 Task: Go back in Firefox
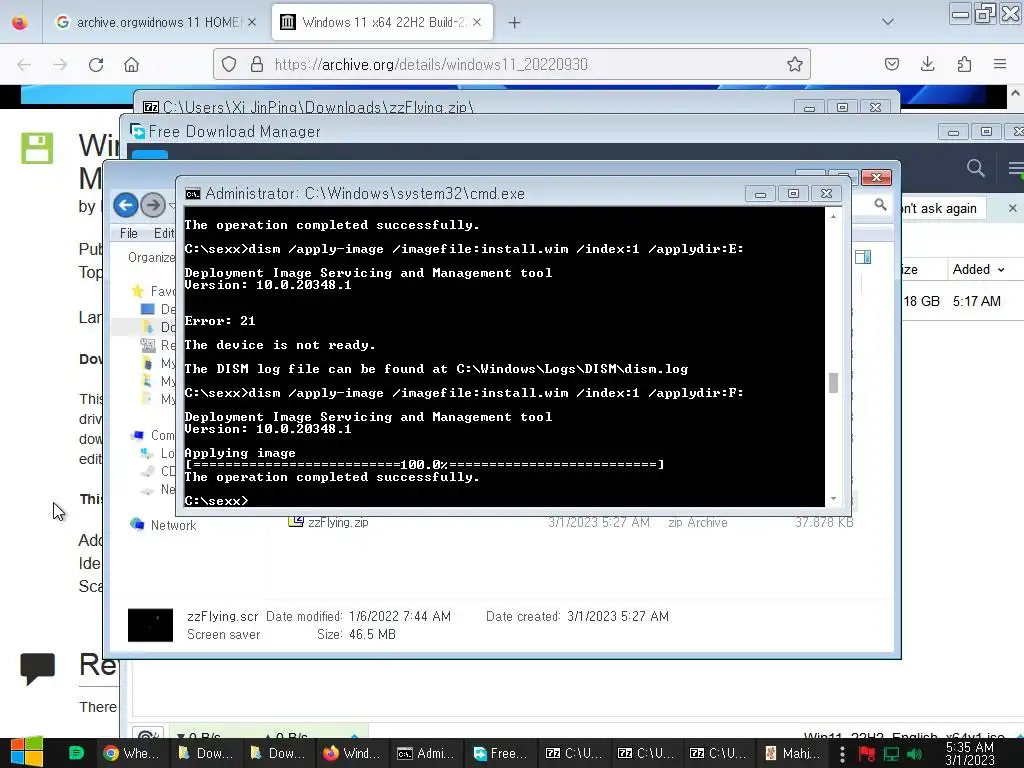(x=24, y=65)
